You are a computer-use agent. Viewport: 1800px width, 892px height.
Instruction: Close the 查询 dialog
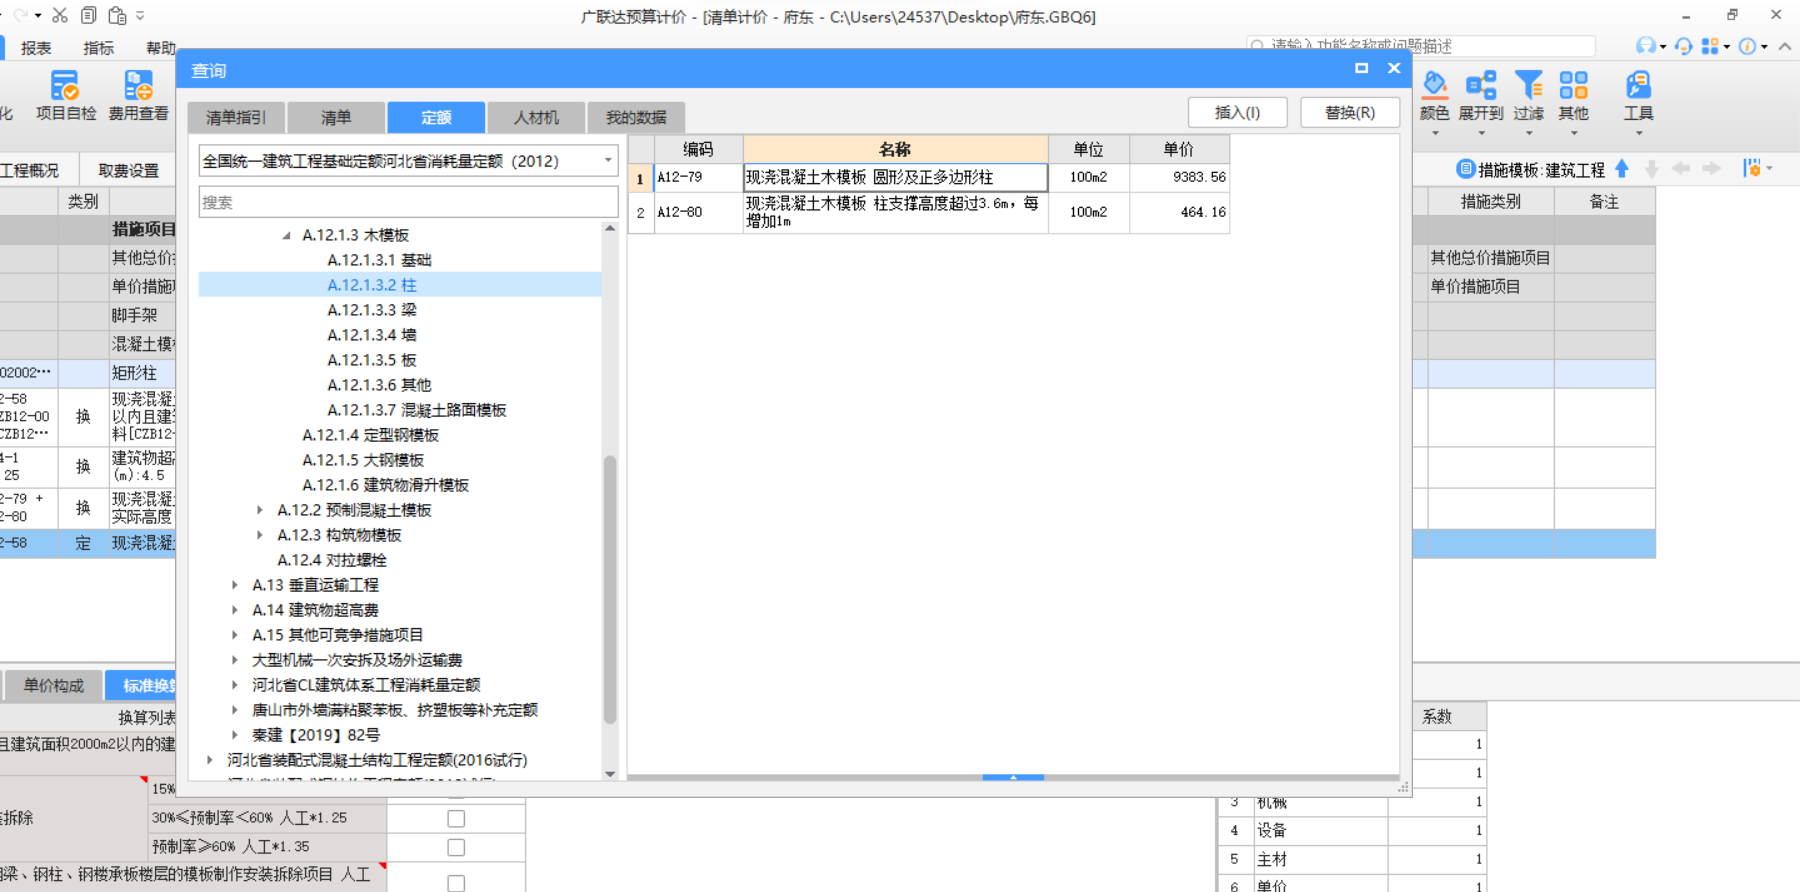click(x=1394, y=68)
